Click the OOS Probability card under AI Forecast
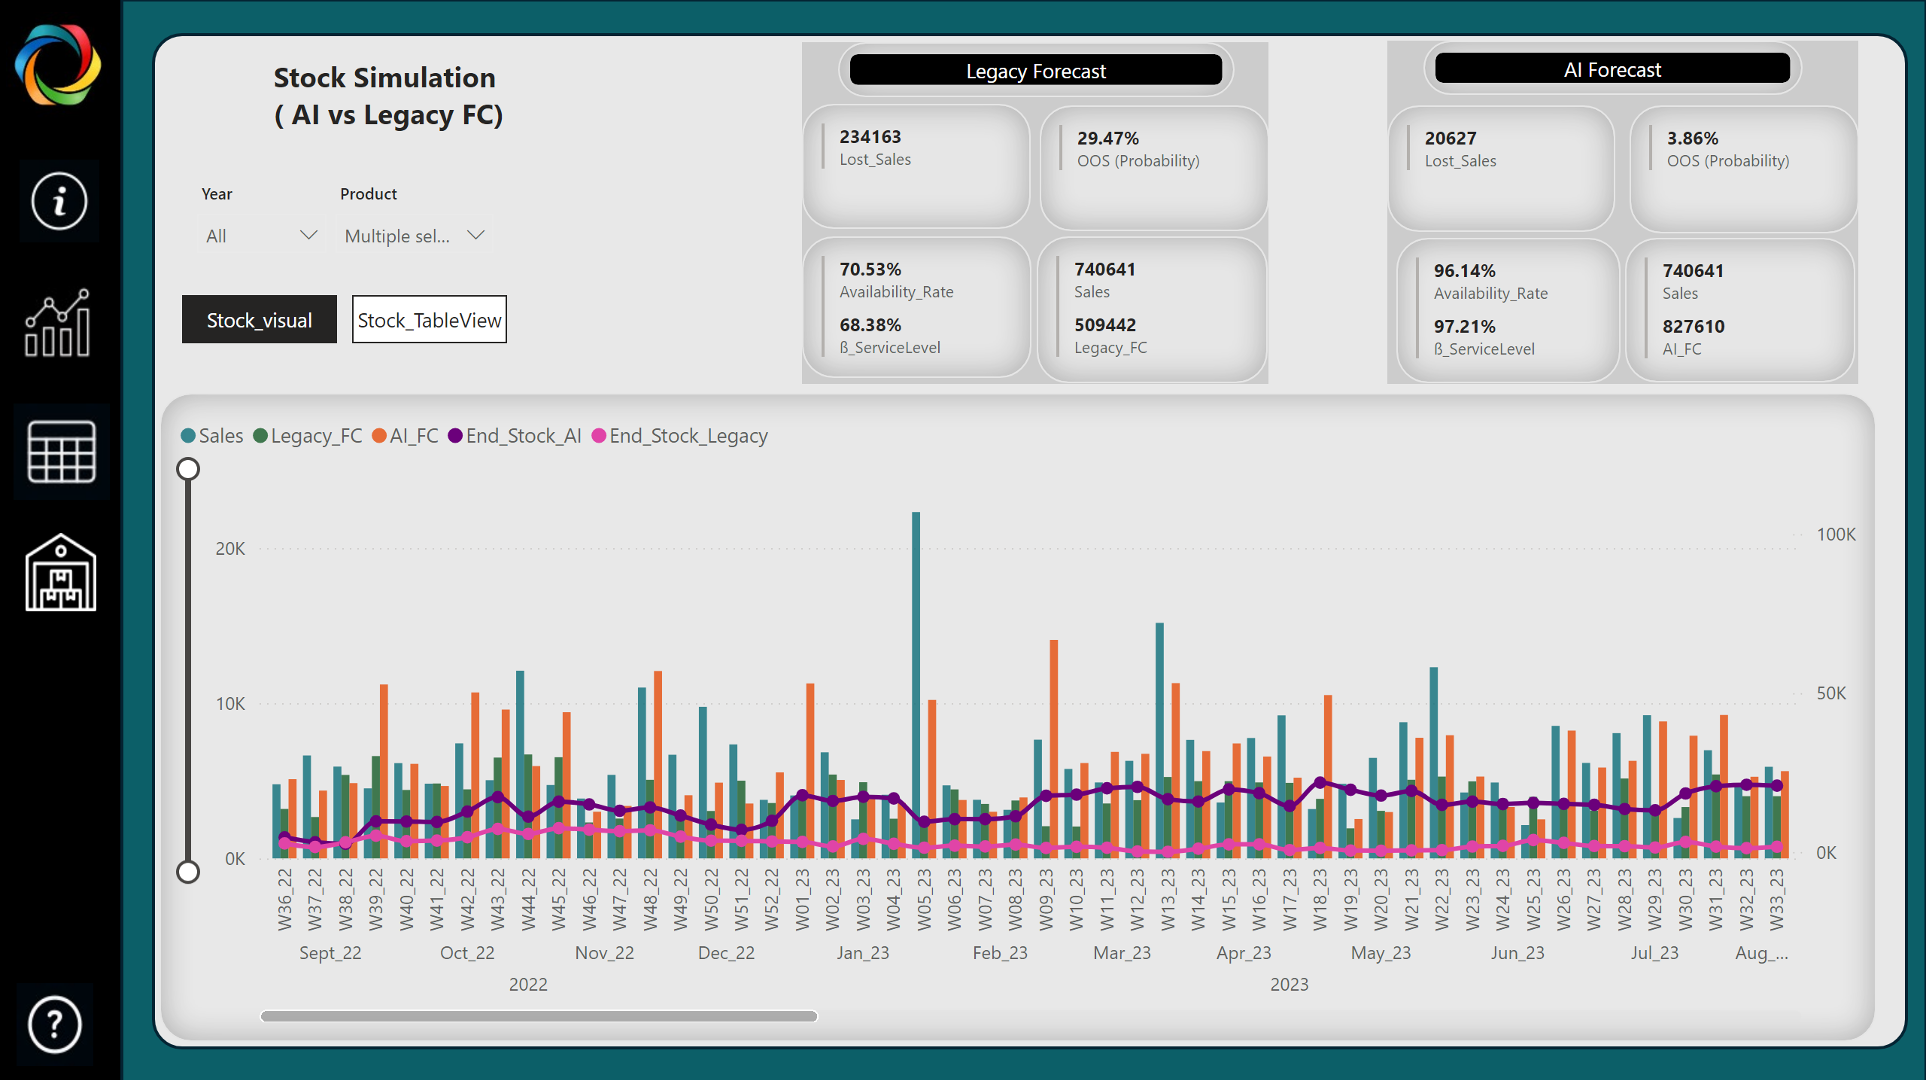 [x=1743, y=166]
